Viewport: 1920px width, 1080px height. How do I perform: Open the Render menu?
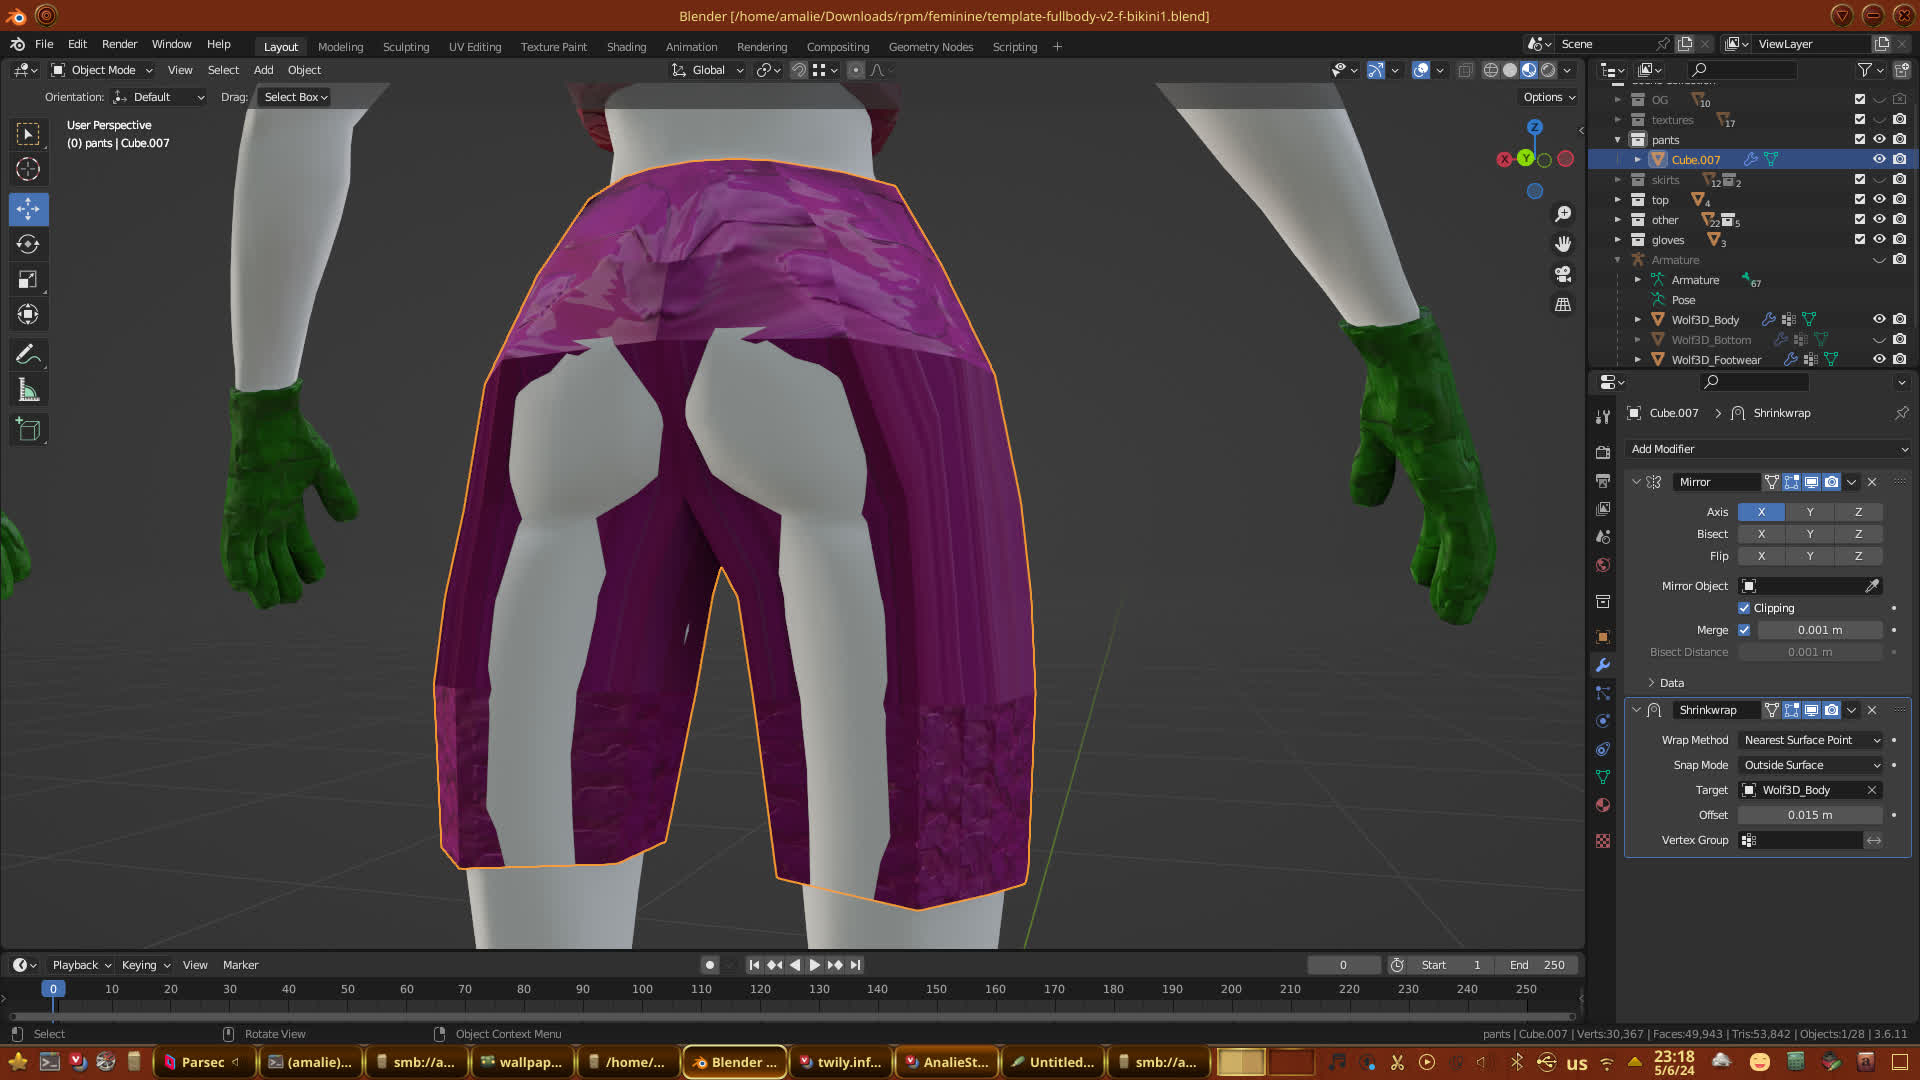click(x=119, y=44)
